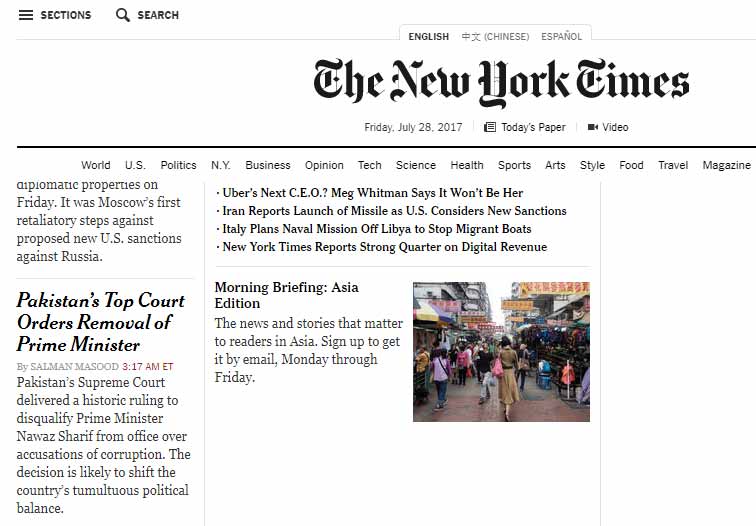Open Iran Reports Launch of Missile article
The image size is (756, 526).
pos(394,211)
